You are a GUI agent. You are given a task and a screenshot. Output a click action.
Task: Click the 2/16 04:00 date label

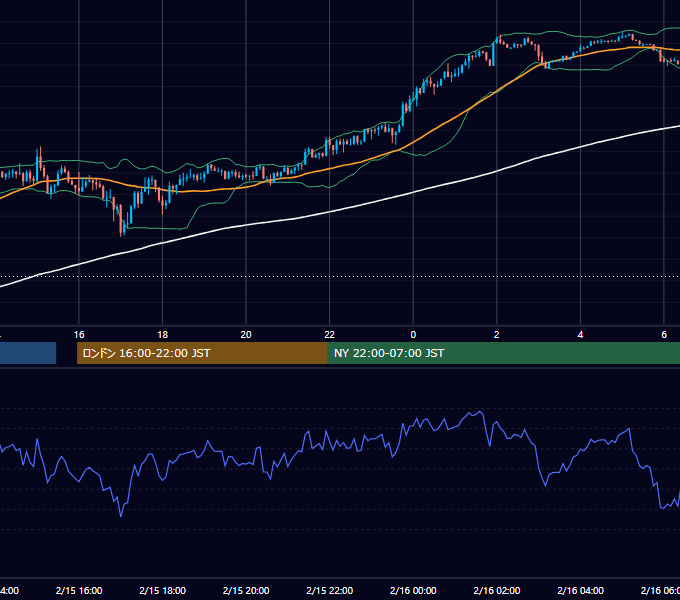pos(580,590)
